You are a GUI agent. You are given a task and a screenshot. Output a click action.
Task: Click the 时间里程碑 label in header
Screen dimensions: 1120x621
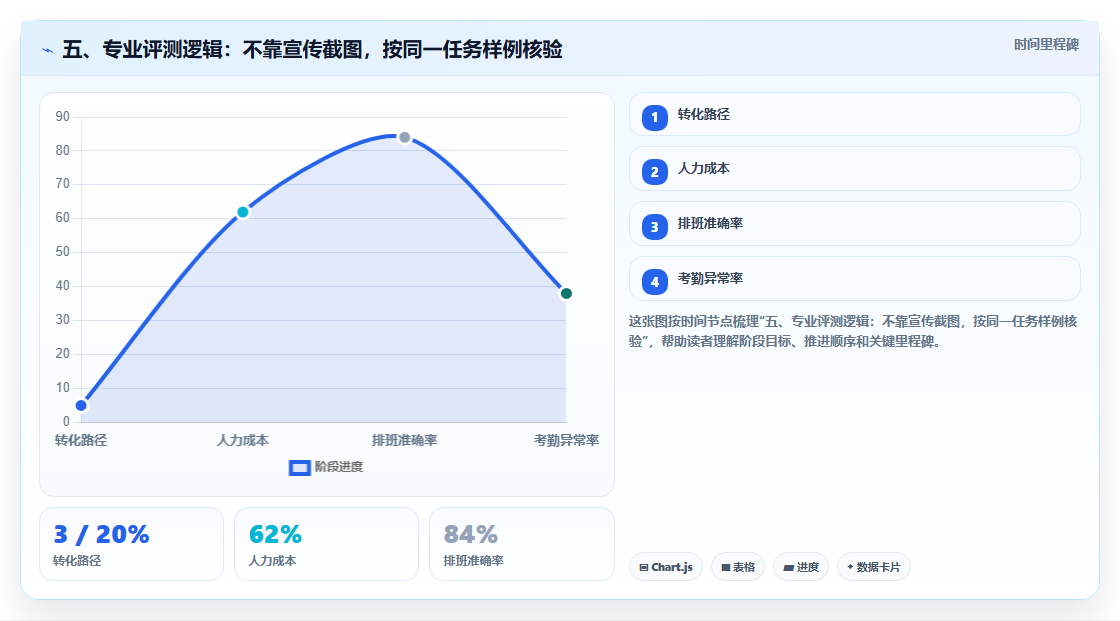pyautogui.click(x=1046, y=45)
